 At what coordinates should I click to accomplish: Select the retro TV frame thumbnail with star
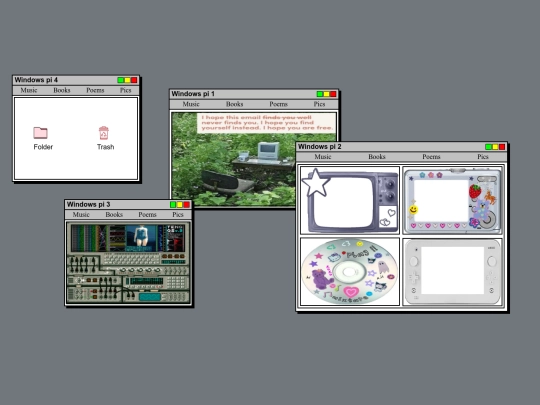tap(350, 200)
